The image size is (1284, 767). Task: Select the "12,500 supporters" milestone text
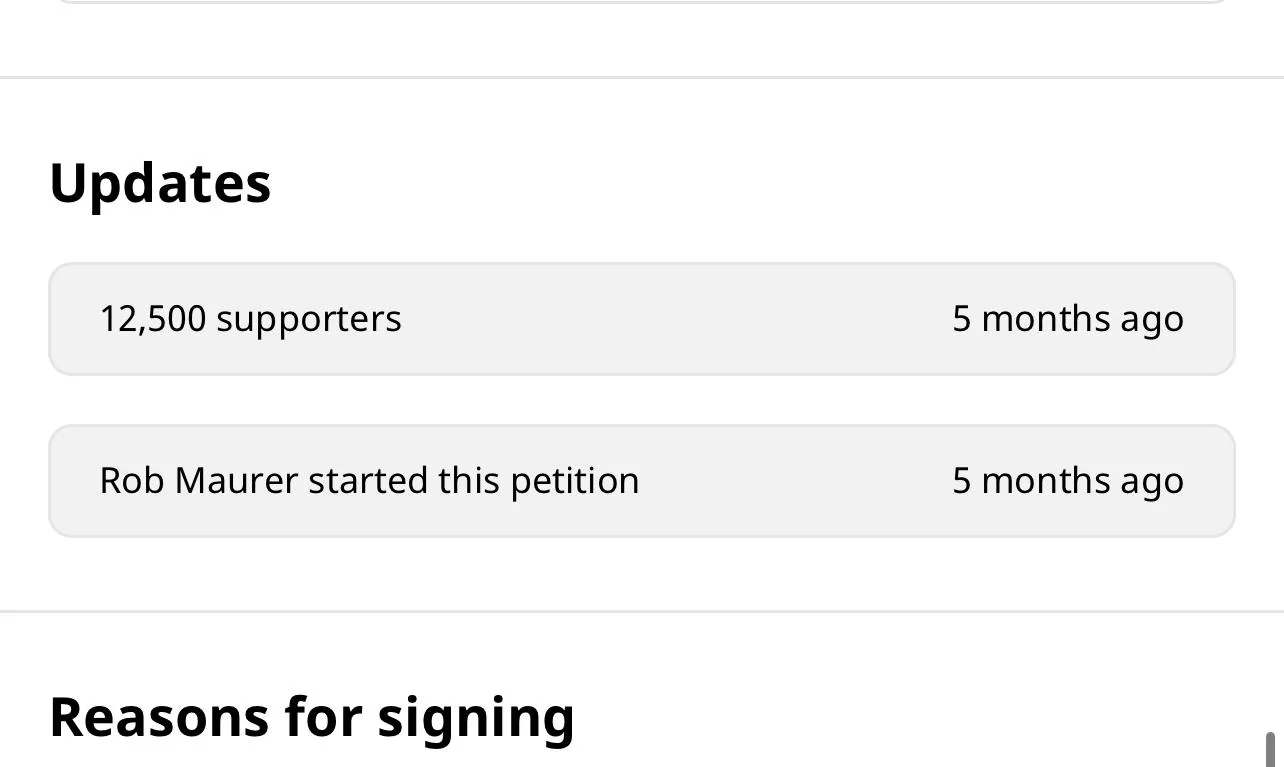tap(250, 319)
